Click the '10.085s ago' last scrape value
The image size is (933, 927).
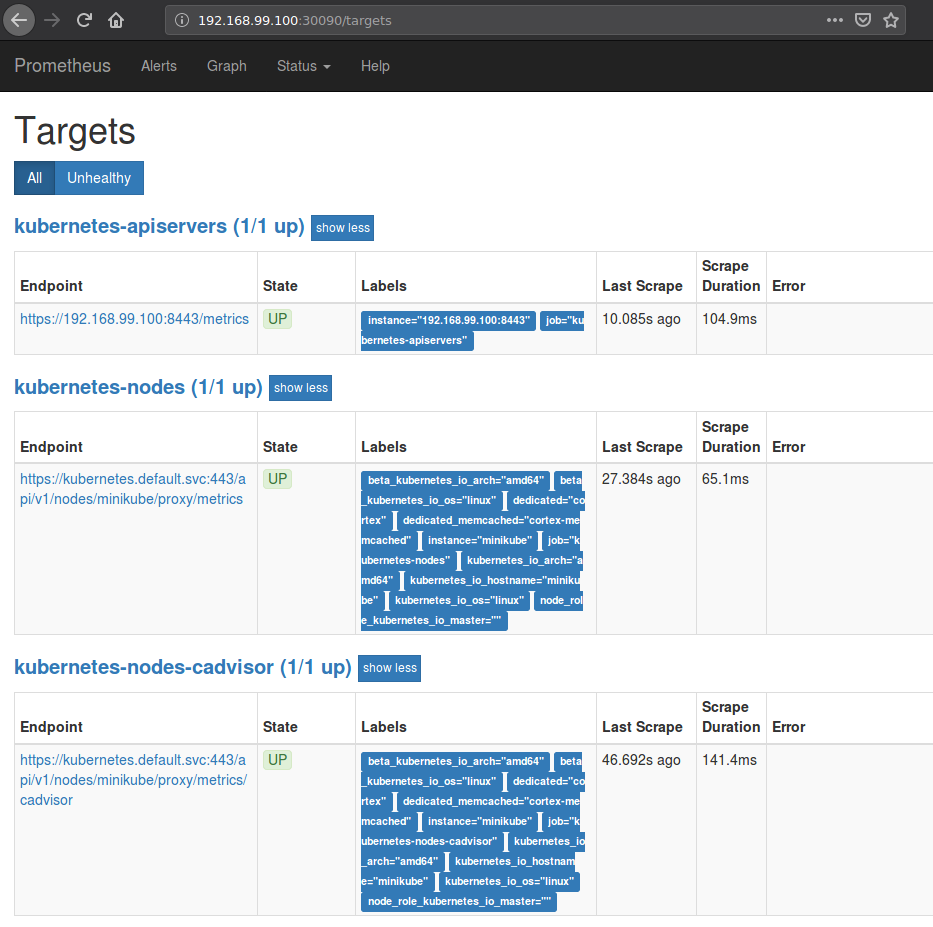coord(641,319)
